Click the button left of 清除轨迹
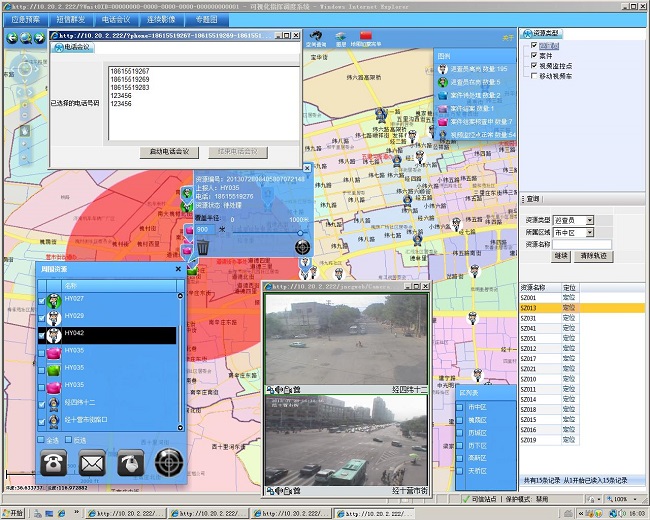The image size is (650, 520). (x=561, y=256)
